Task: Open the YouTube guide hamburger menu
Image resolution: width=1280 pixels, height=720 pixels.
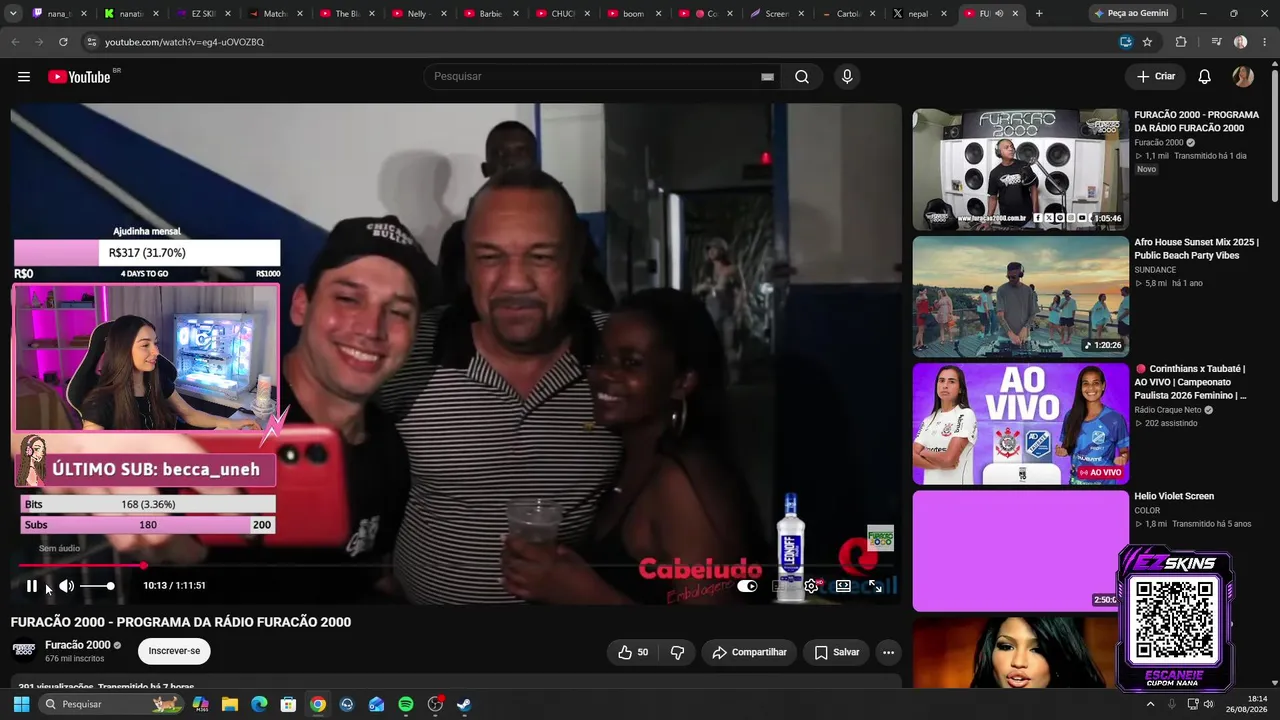Action: tap(24, 77)
